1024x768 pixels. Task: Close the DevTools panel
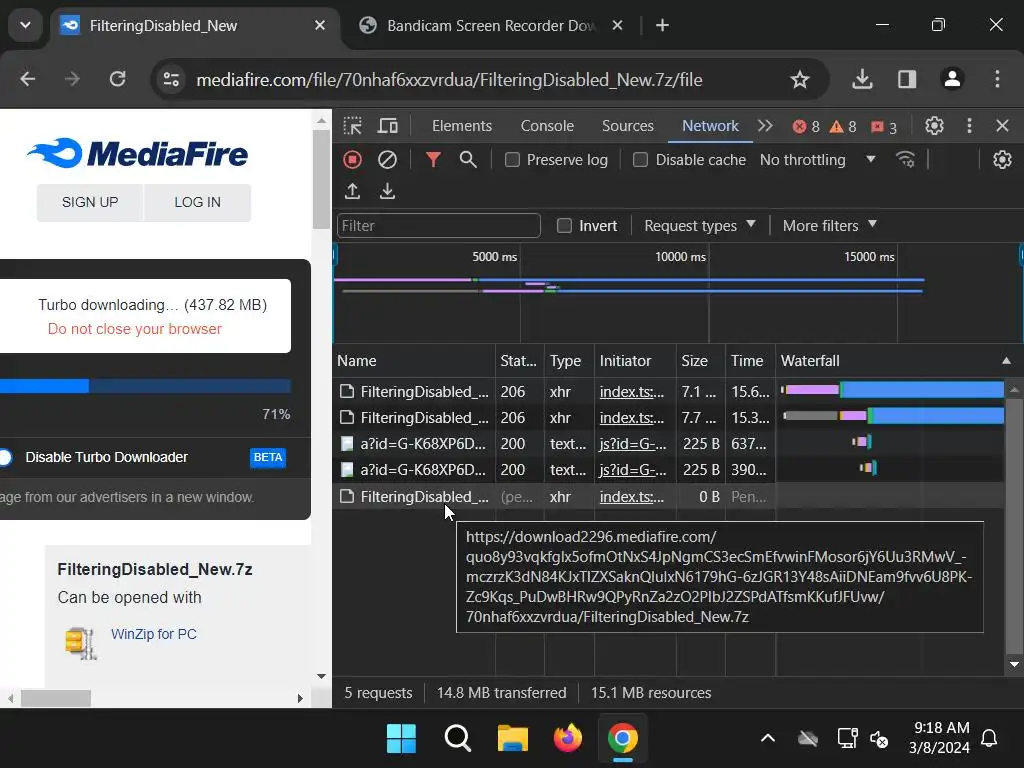click(x=1002, y=125)
